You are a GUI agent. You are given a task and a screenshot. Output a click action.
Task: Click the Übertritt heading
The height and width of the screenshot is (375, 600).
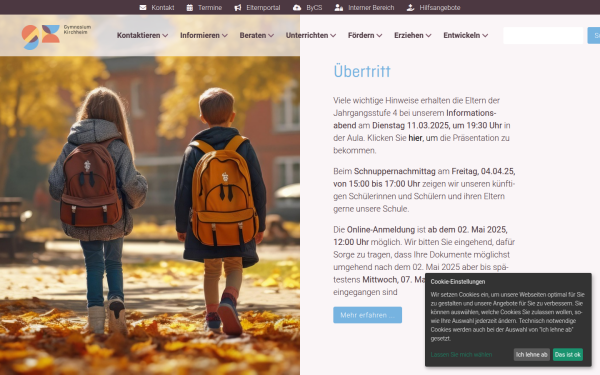pos(362,71)
